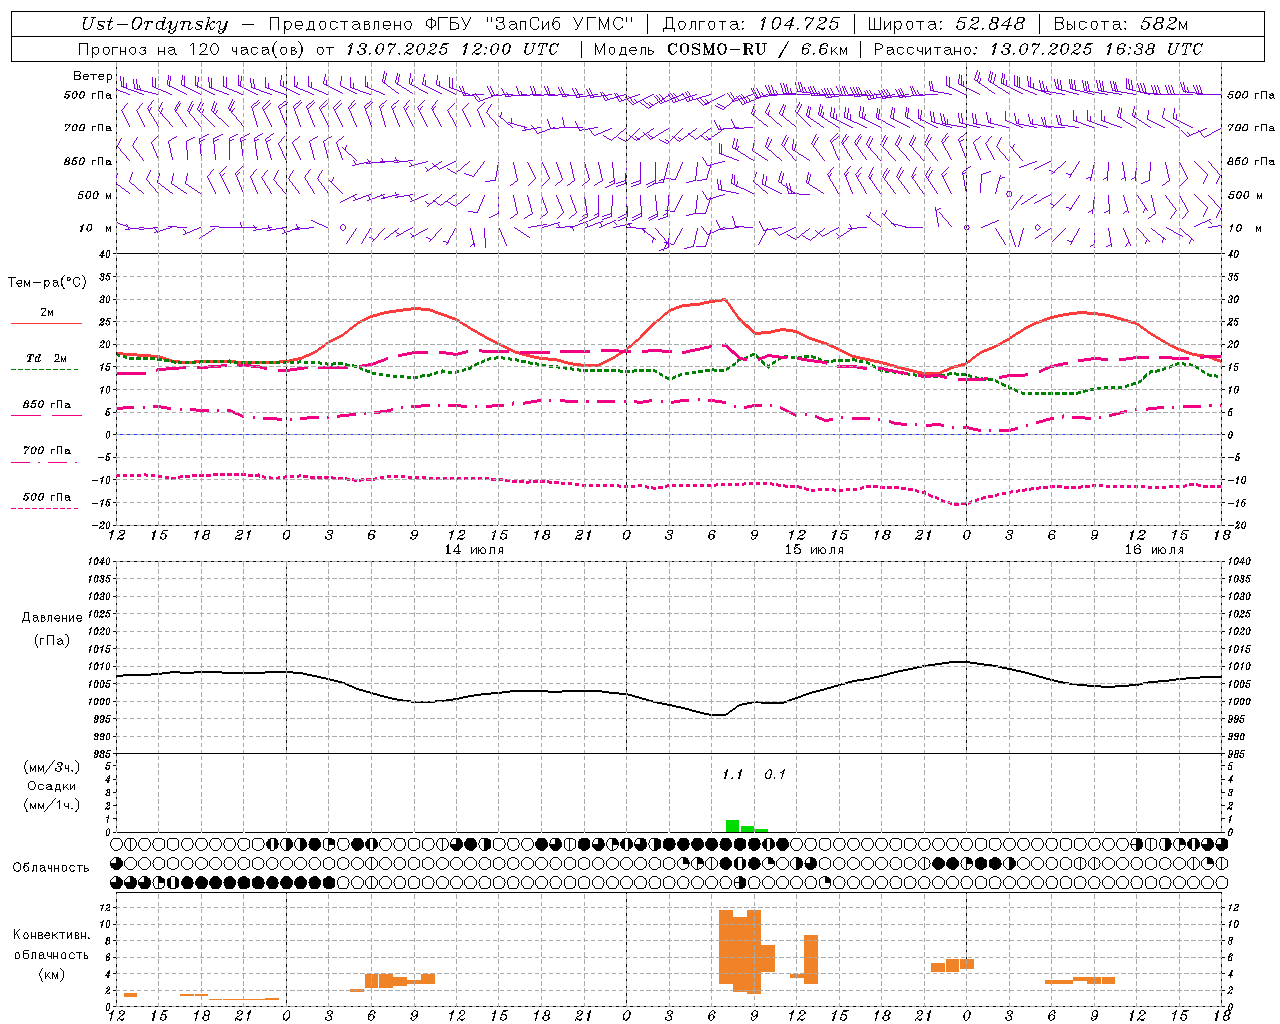Click the '15 июля' date label
This screenshot has height=1024, width=1280.
click(814, 549)
